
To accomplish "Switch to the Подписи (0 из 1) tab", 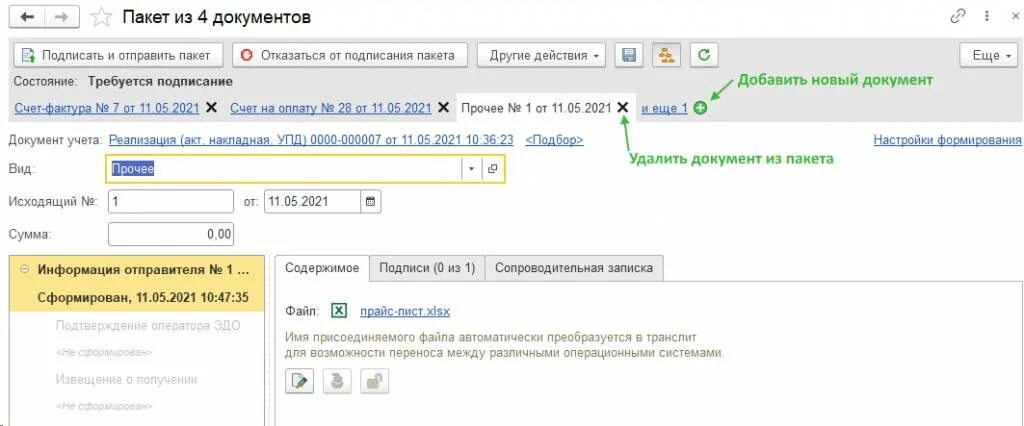I will [427, 268].
